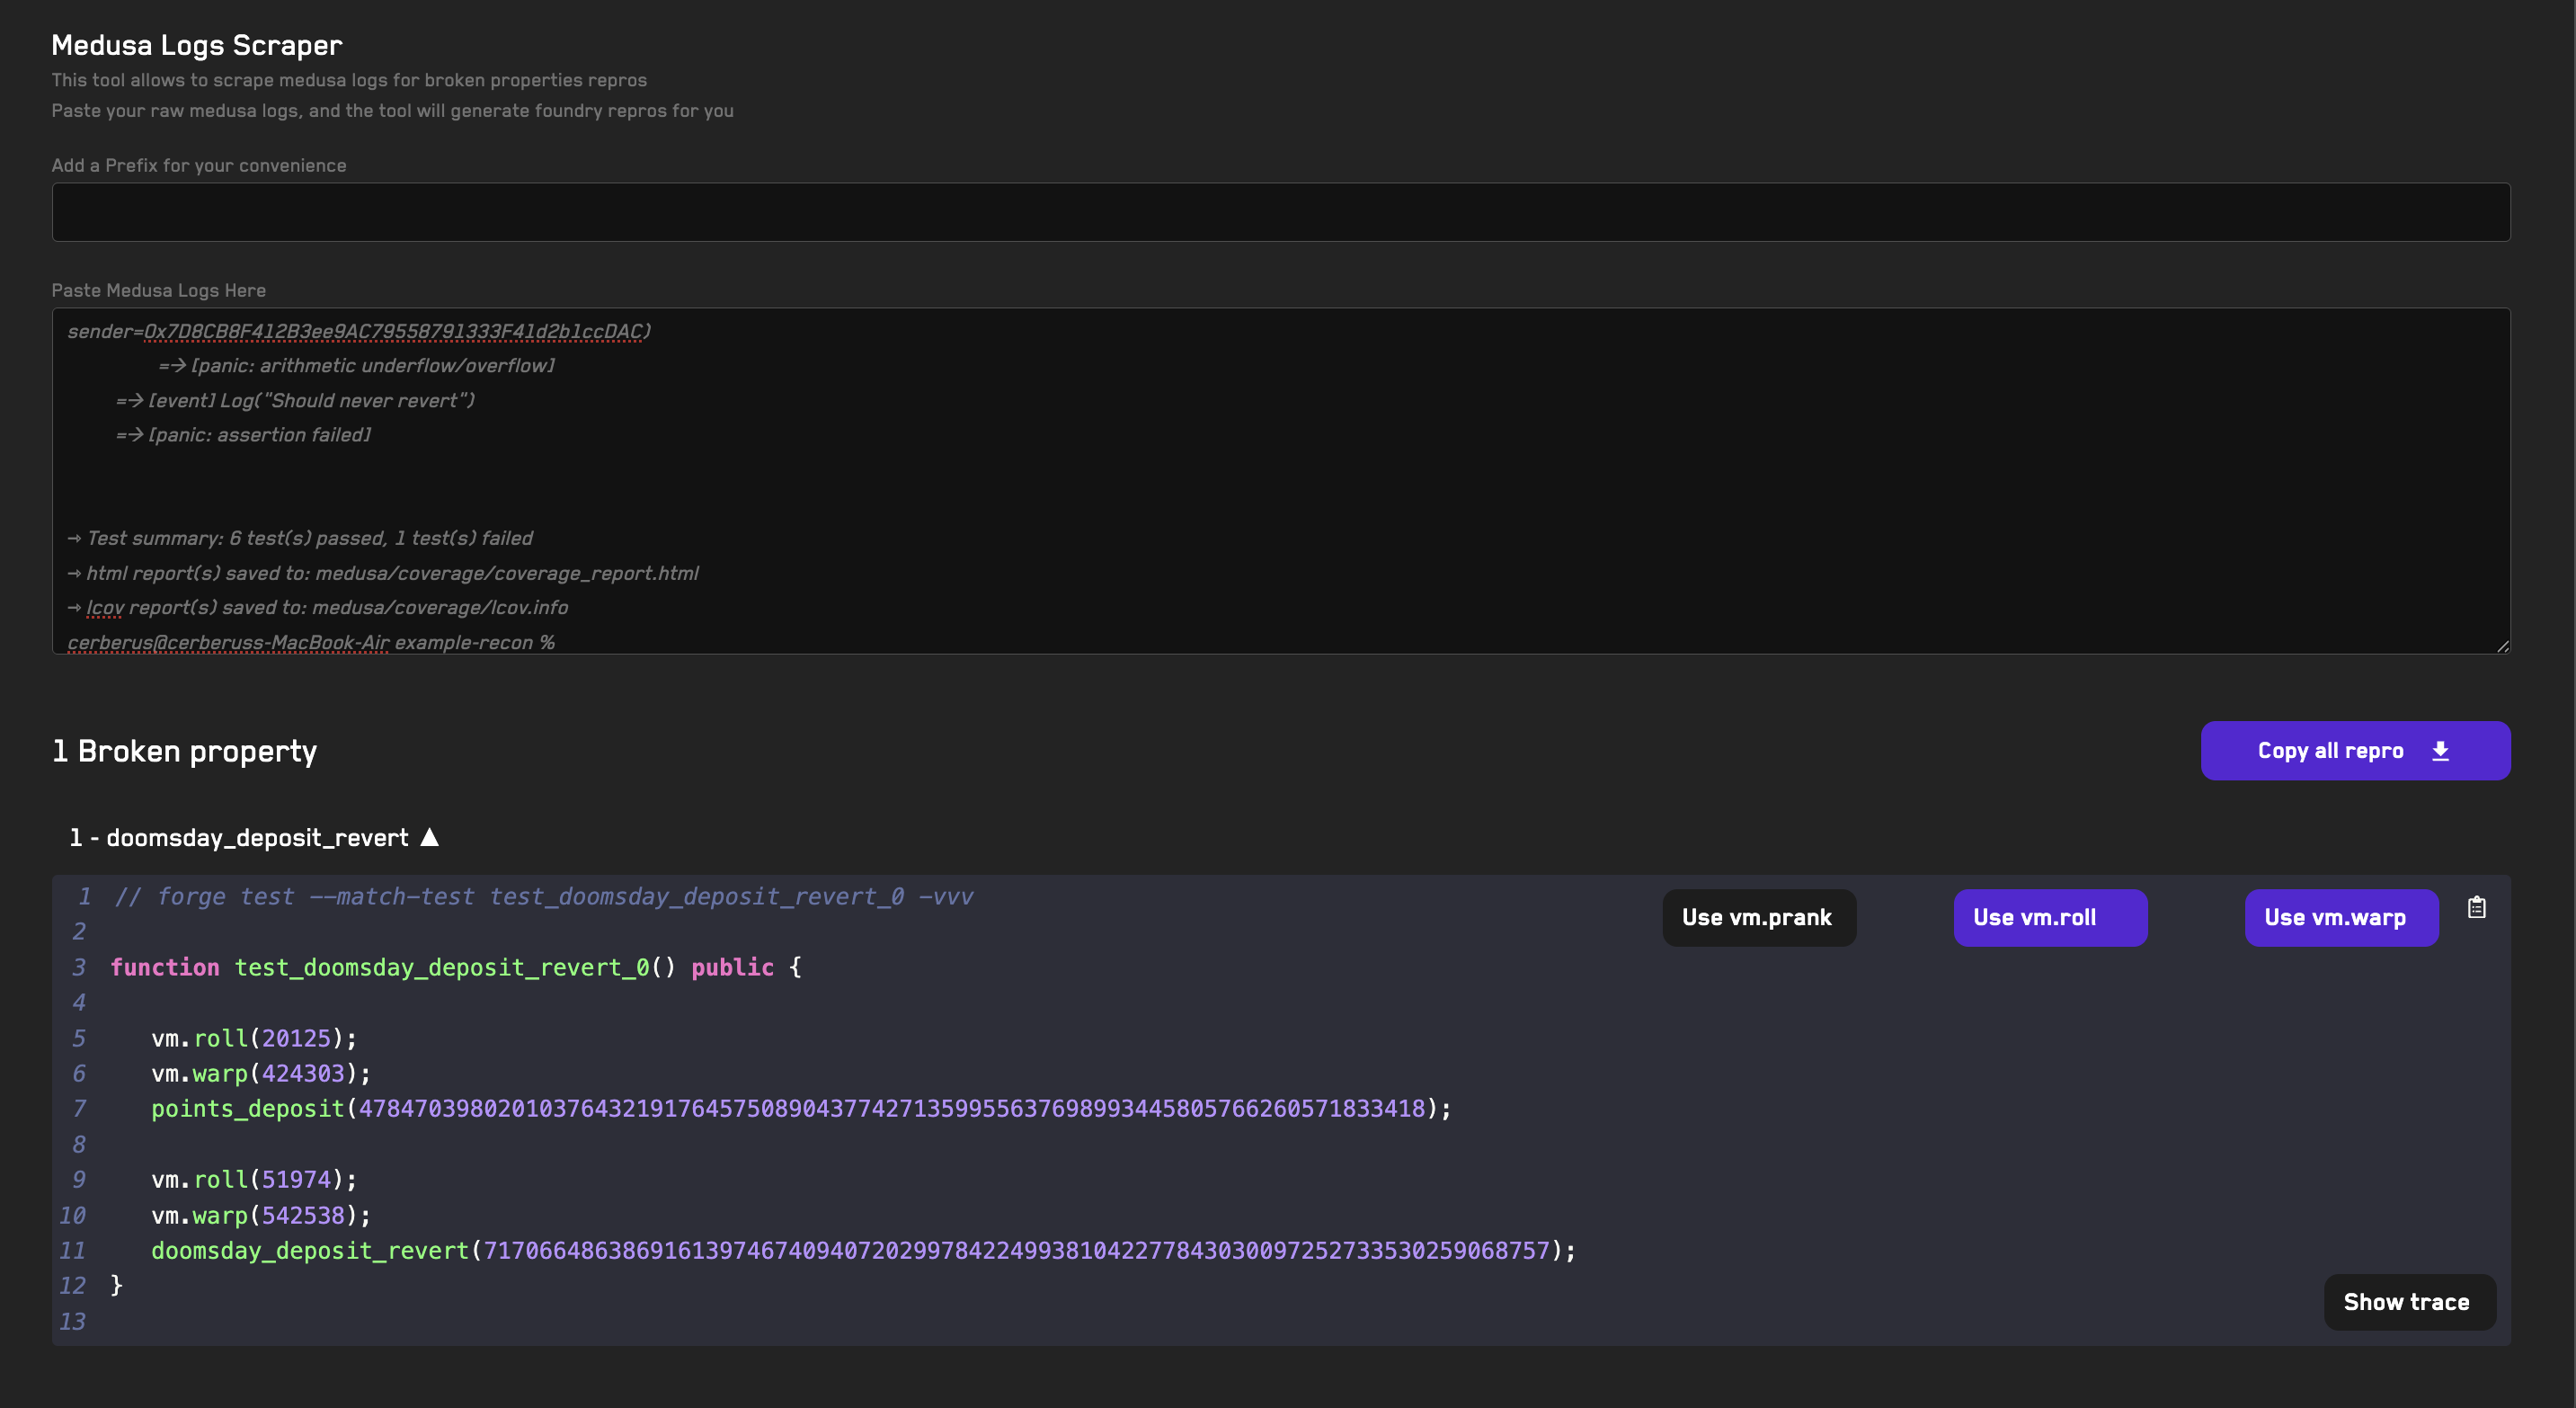Click the doomsday_deposit_revert call line
The height and width of the screenshot is (1408, 2576).
point(863,1250)
